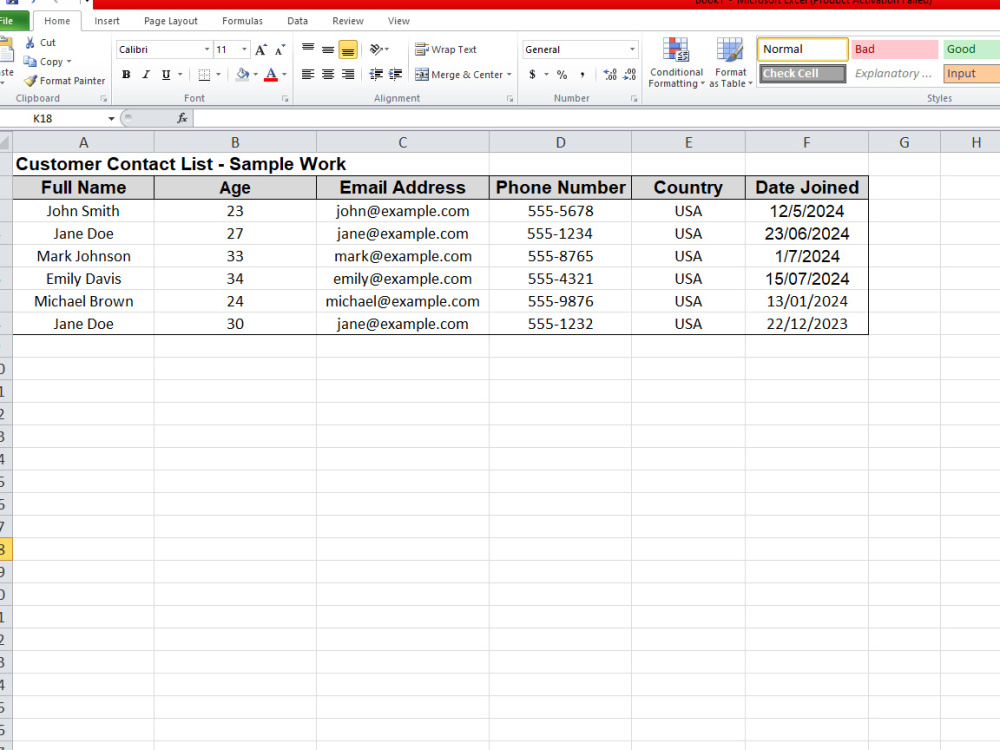Image resolution: width=1000 pixels, height=750 pixels.
Task: Switch to the Formulas tab
Action: click(x=242, y=21)
